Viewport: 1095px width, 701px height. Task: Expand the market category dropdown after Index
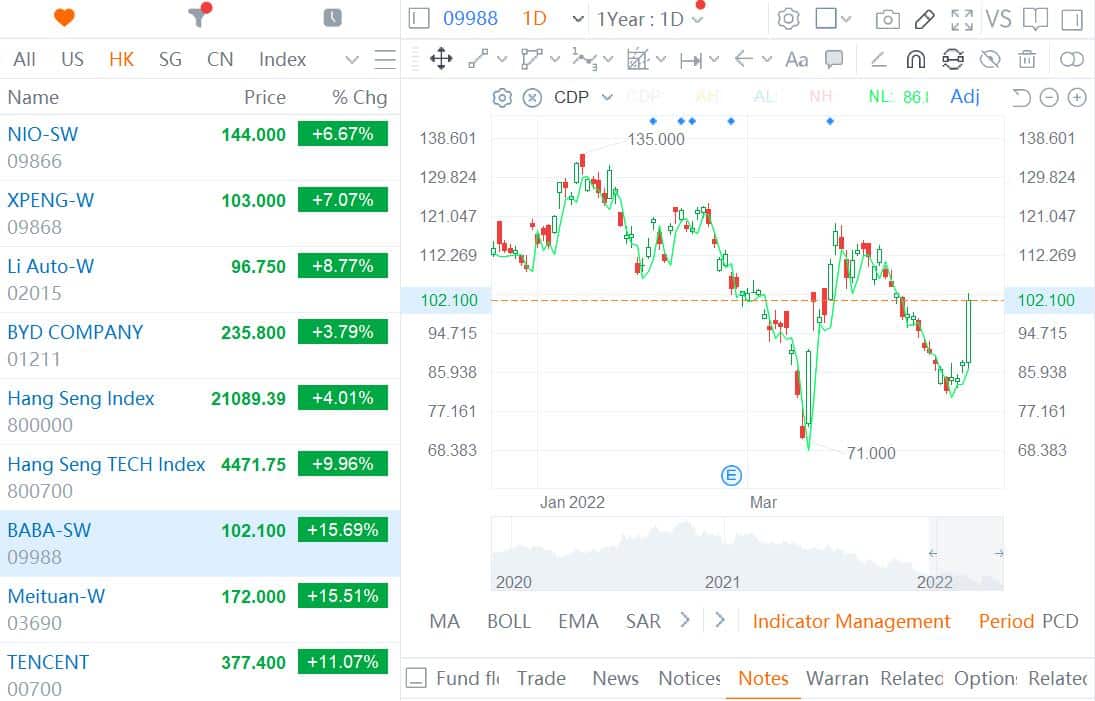[x=351, y=60]
